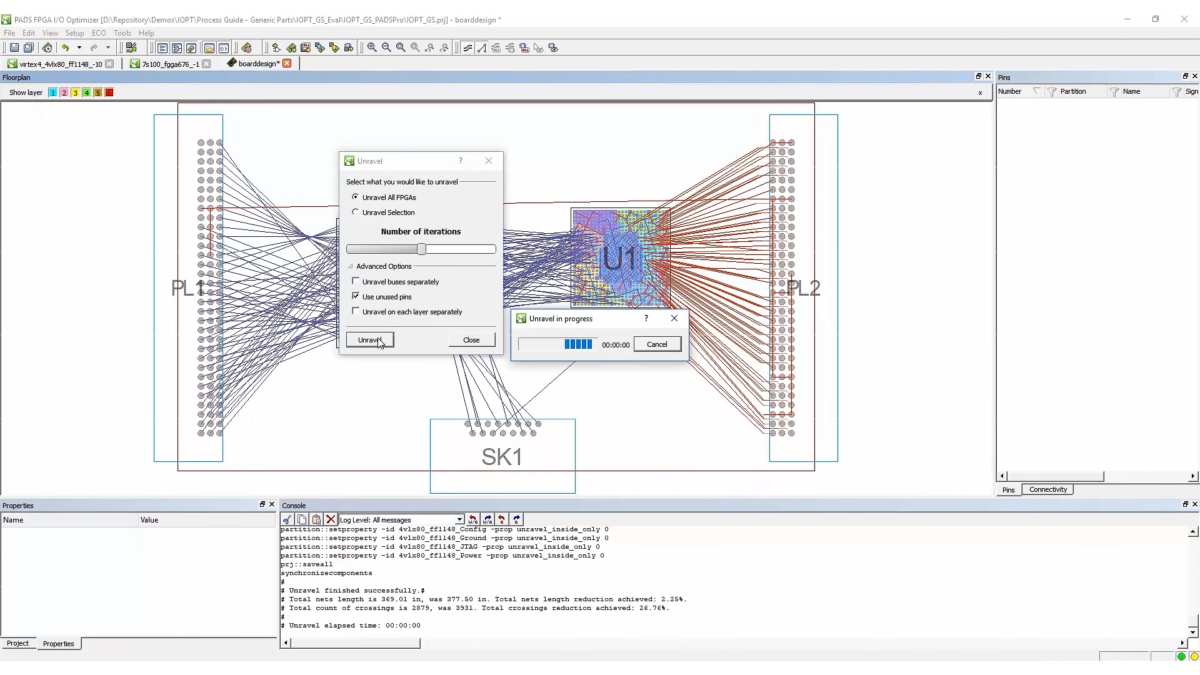This screenshot has width=1200, height=675.
Task: Click the Number of iterations slider handle
Action: click(x=421, y=249)
